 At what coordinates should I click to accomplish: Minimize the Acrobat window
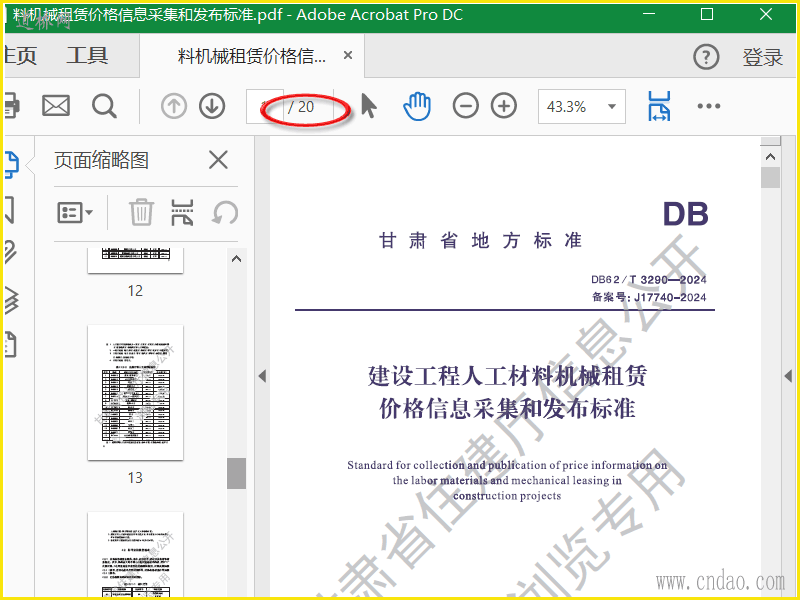click(x=648, y=14)
